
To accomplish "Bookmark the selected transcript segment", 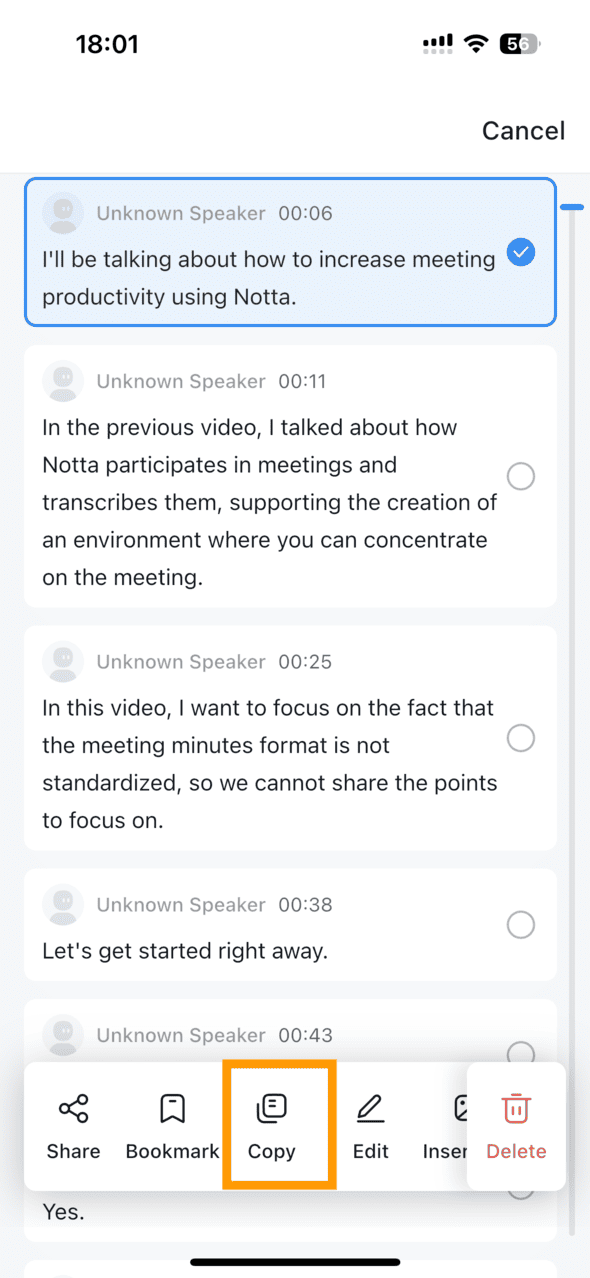I will point(172,1109).
